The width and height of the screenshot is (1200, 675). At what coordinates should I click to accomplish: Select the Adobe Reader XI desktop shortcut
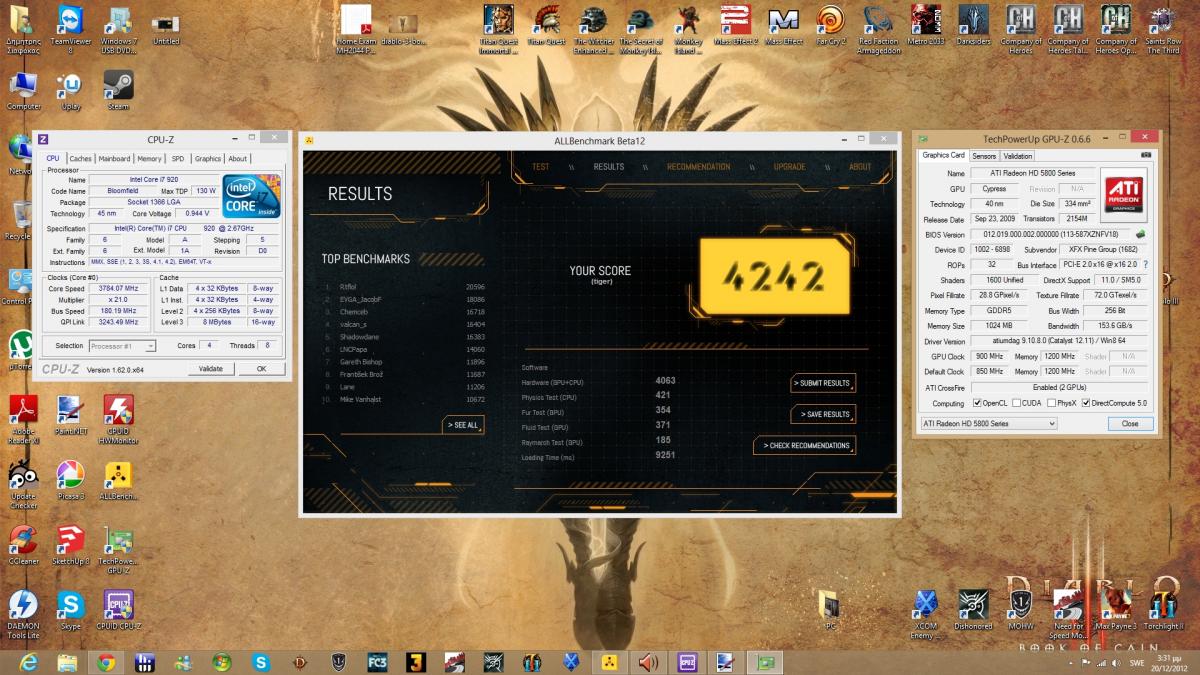(x=23, y=420)
